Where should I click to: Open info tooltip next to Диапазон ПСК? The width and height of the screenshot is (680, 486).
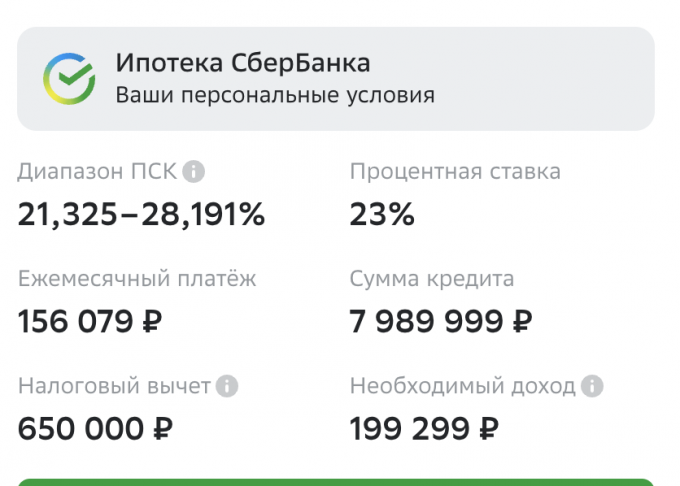click(x=194, y=172)
